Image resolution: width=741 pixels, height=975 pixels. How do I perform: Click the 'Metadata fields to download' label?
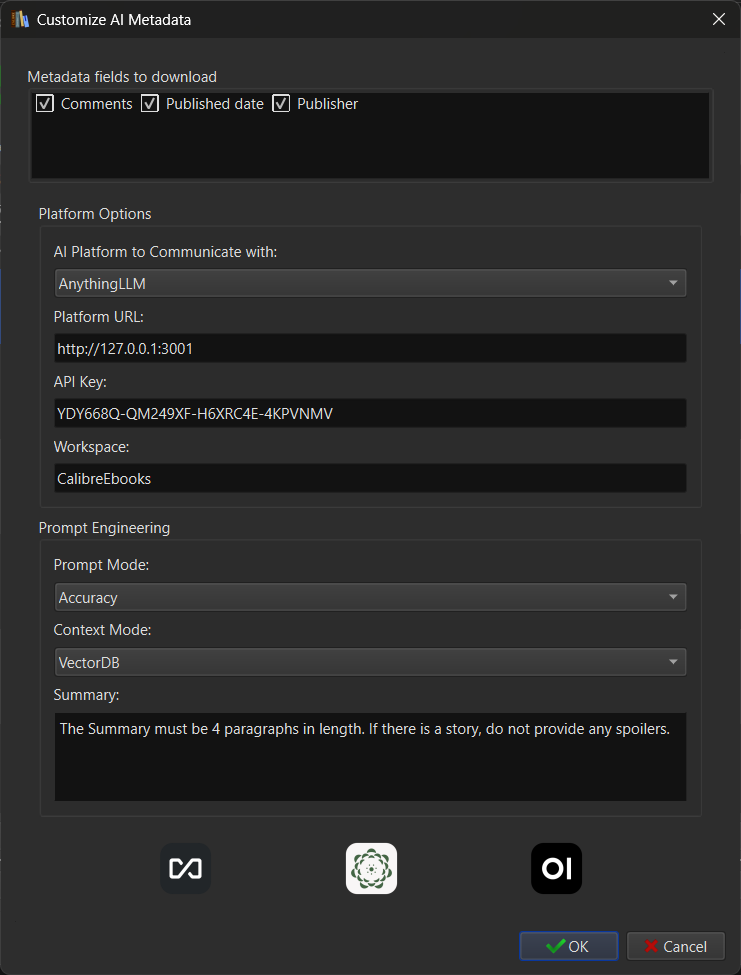(122, 77)
